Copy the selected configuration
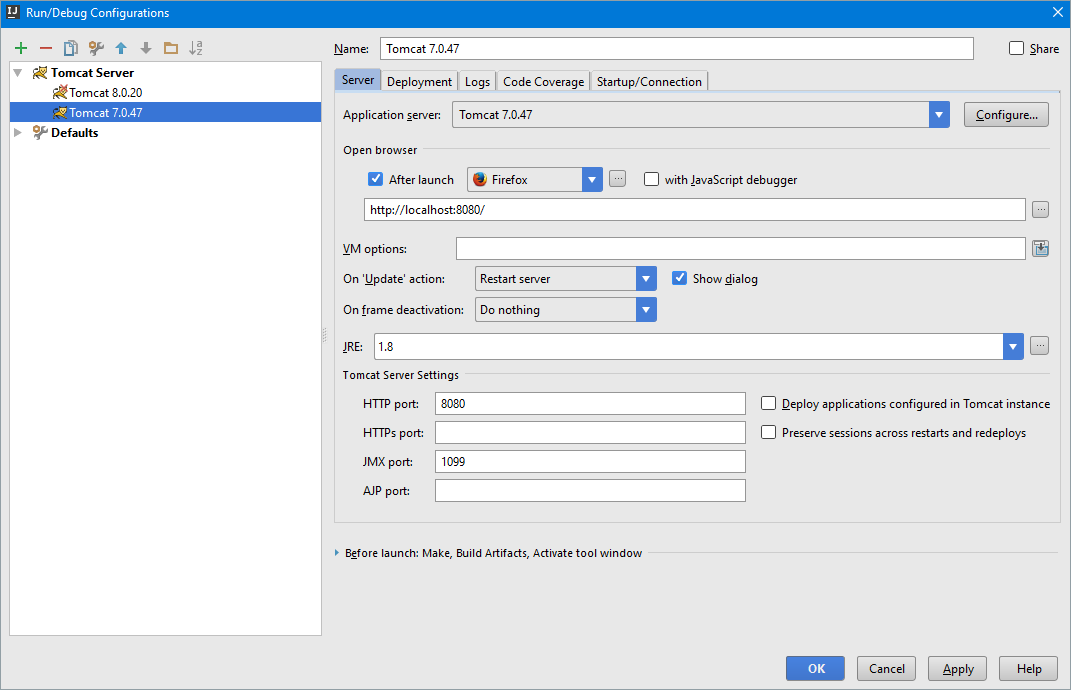The image size is (1071, 690). tap(70, 48)
